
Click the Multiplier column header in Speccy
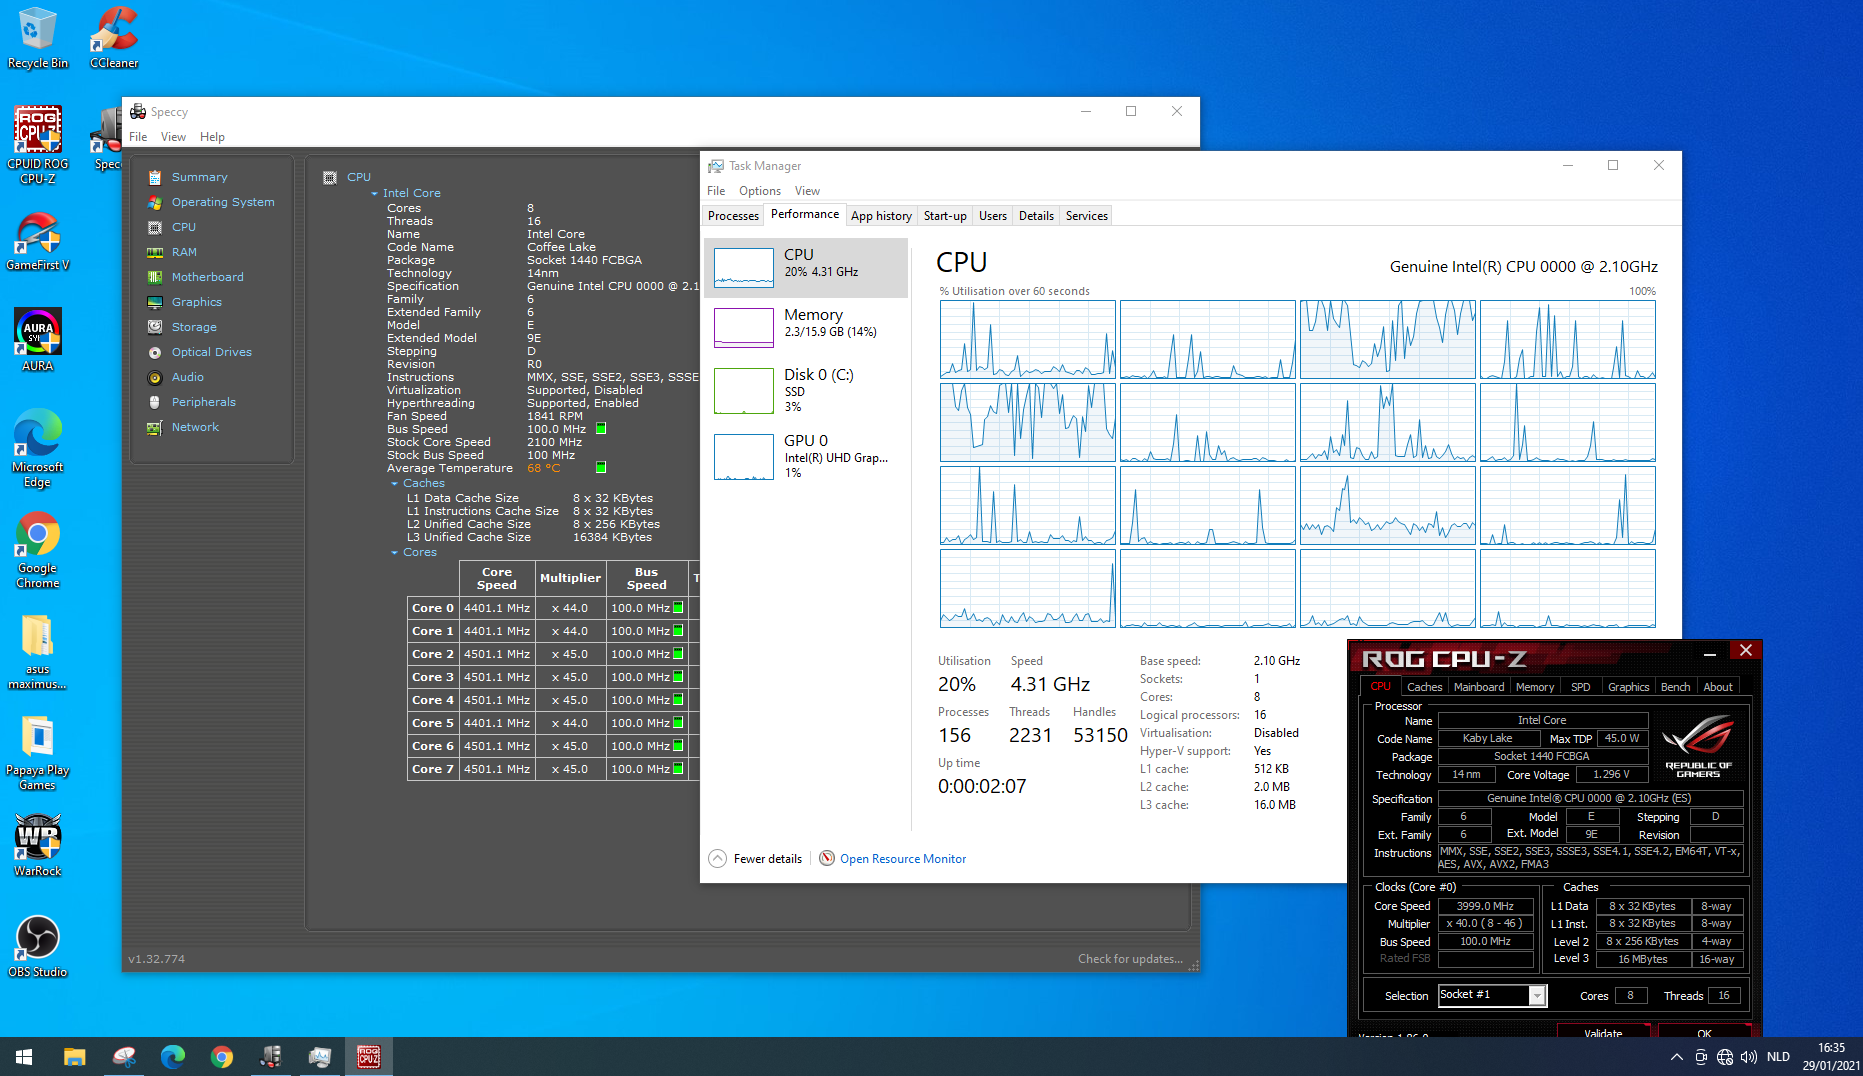(x=570, y=579)
